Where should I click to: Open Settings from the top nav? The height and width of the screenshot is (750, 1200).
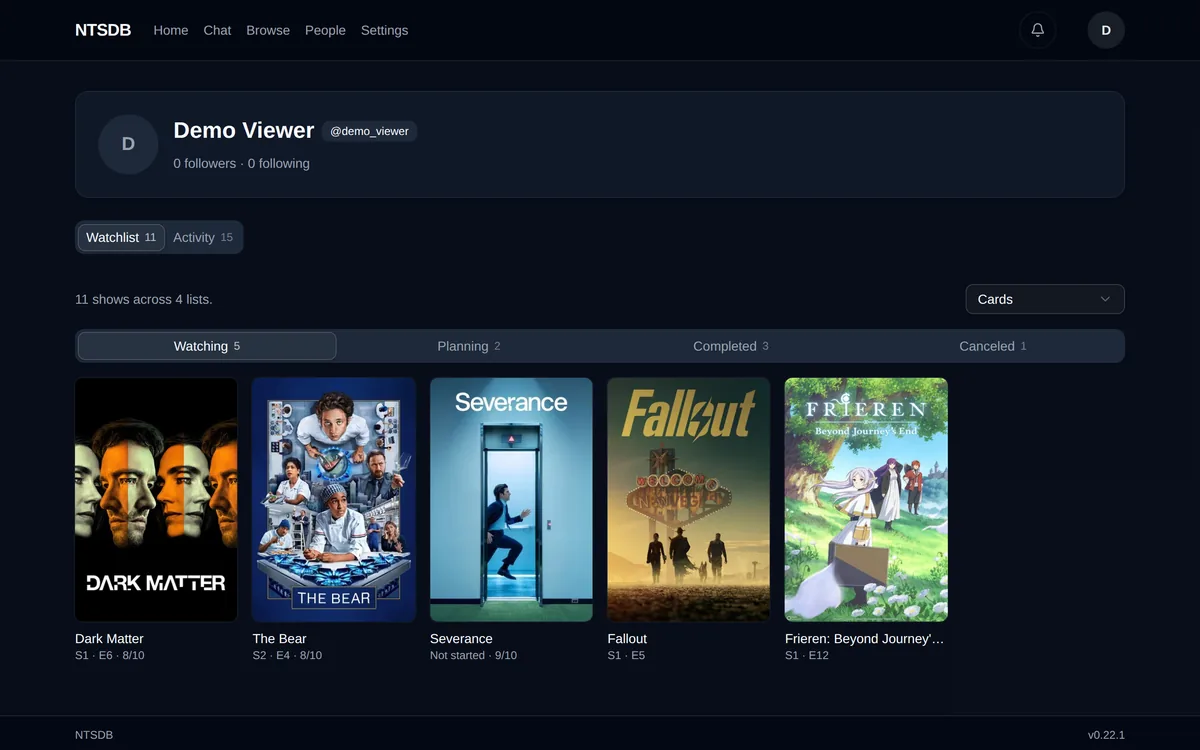[384, 30]
